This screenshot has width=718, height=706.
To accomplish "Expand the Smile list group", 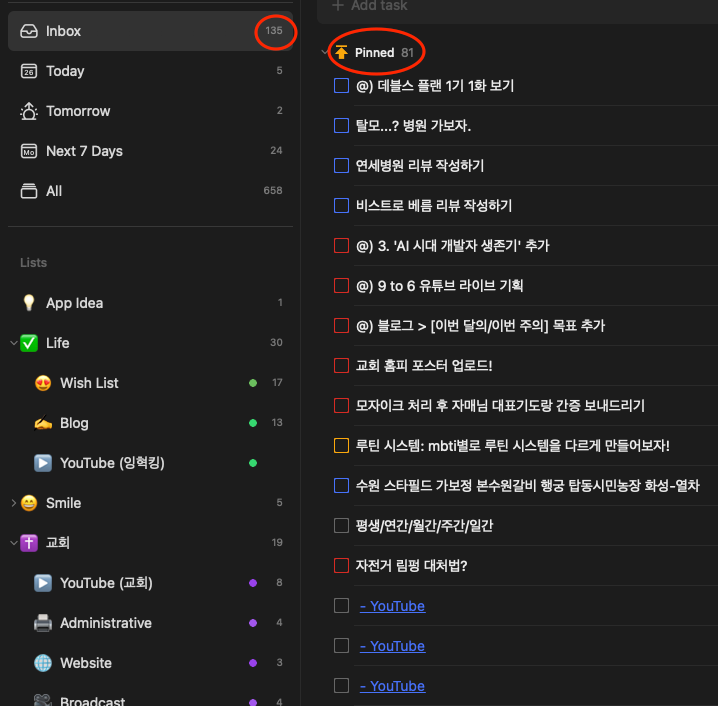I will pos(14,503).
